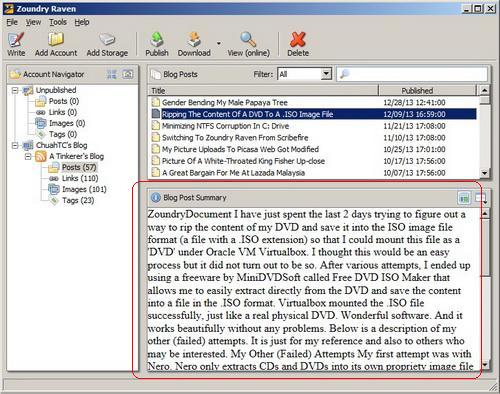This screenshot has height=394, width=500.
Task: Open the Download button's dropdown arrow
Action: 219,43
